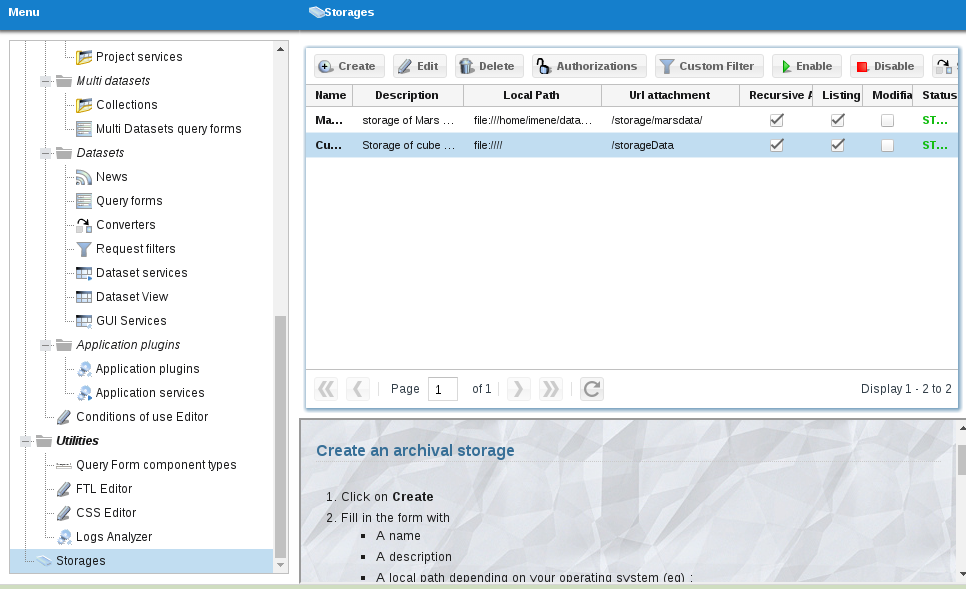Click the refresh icon in the paging bar
966x589 pixels.
(592, 389)
